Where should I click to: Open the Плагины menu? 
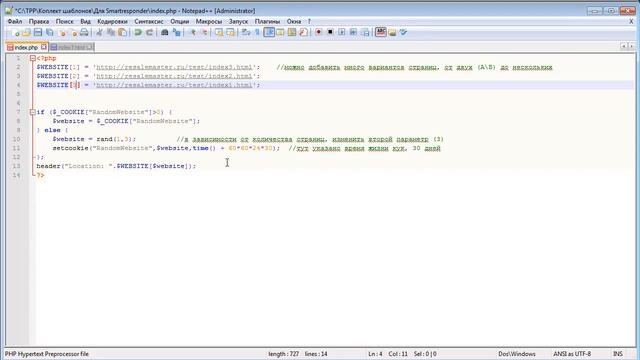click(x=267, y=21)
